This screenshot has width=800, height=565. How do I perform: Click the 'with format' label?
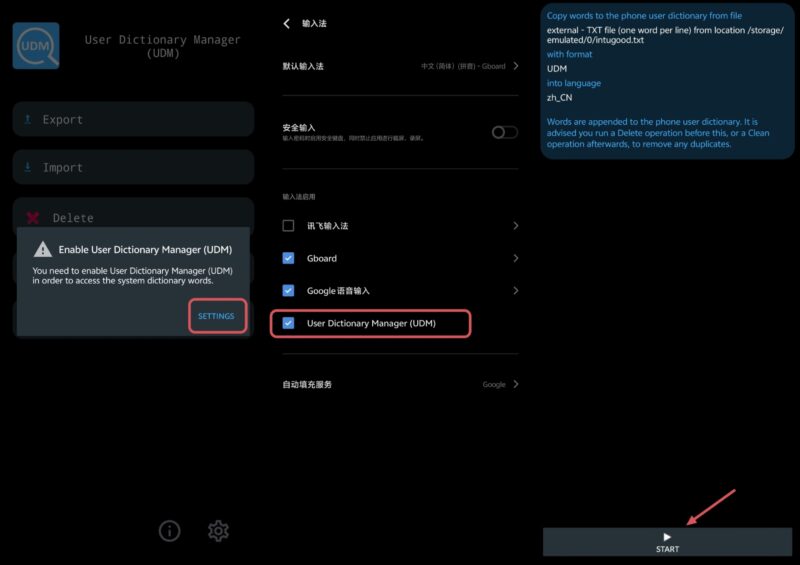(x=569, y=54)
